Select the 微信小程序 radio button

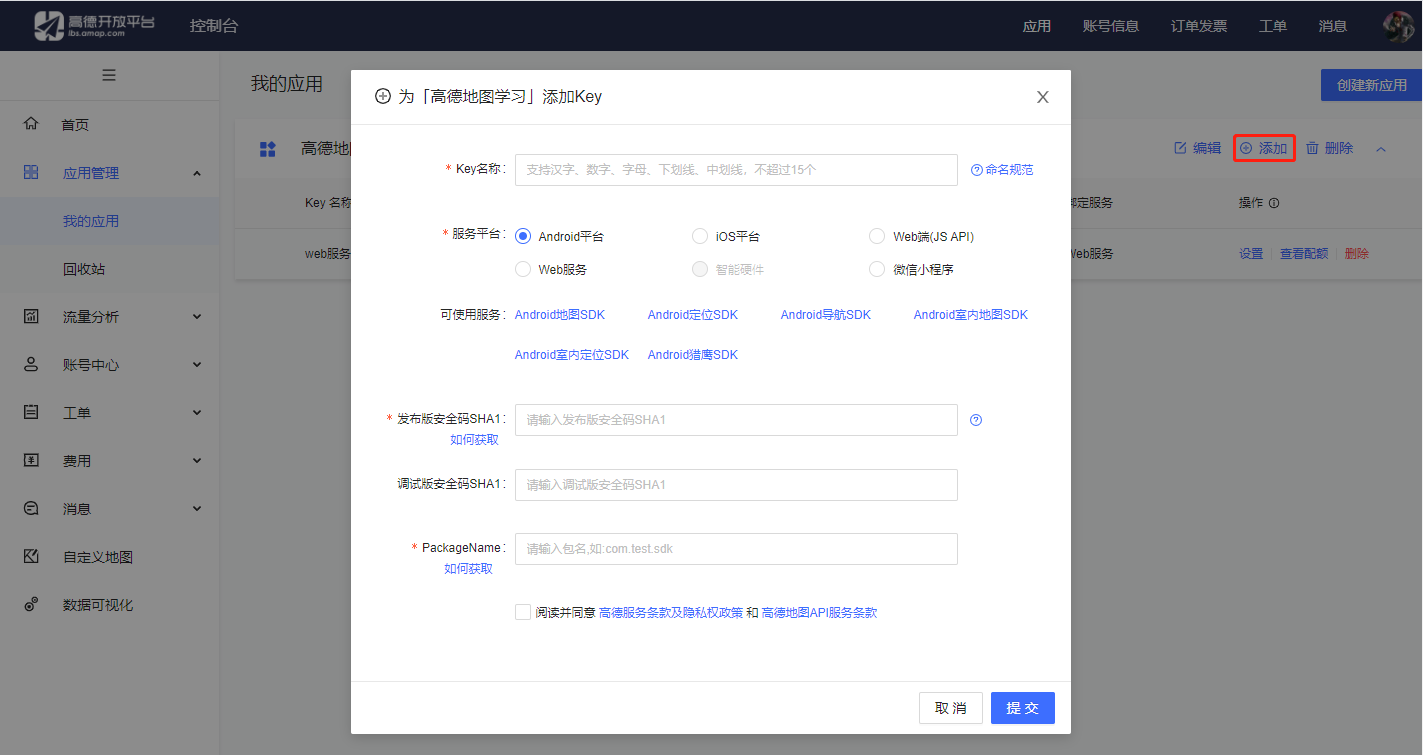pos(877,269)
